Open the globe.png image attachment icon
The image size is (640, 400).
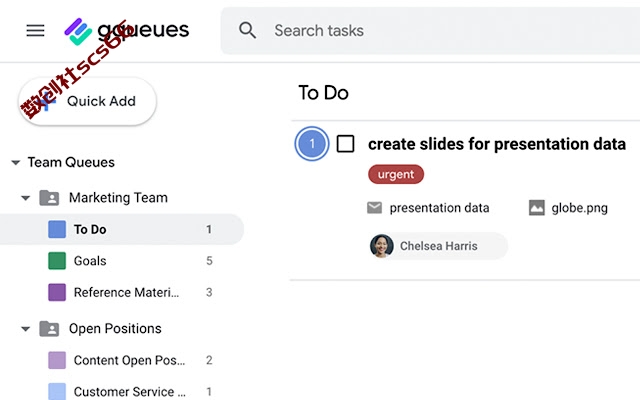click(537, 208)
